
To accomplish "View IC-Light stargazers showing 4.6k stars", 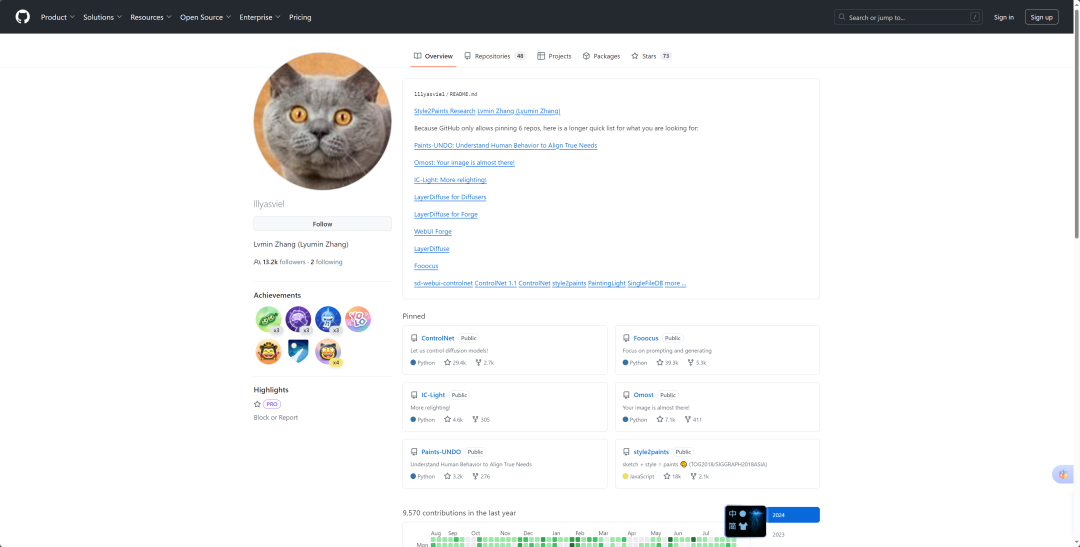I will tap(453, 420).
